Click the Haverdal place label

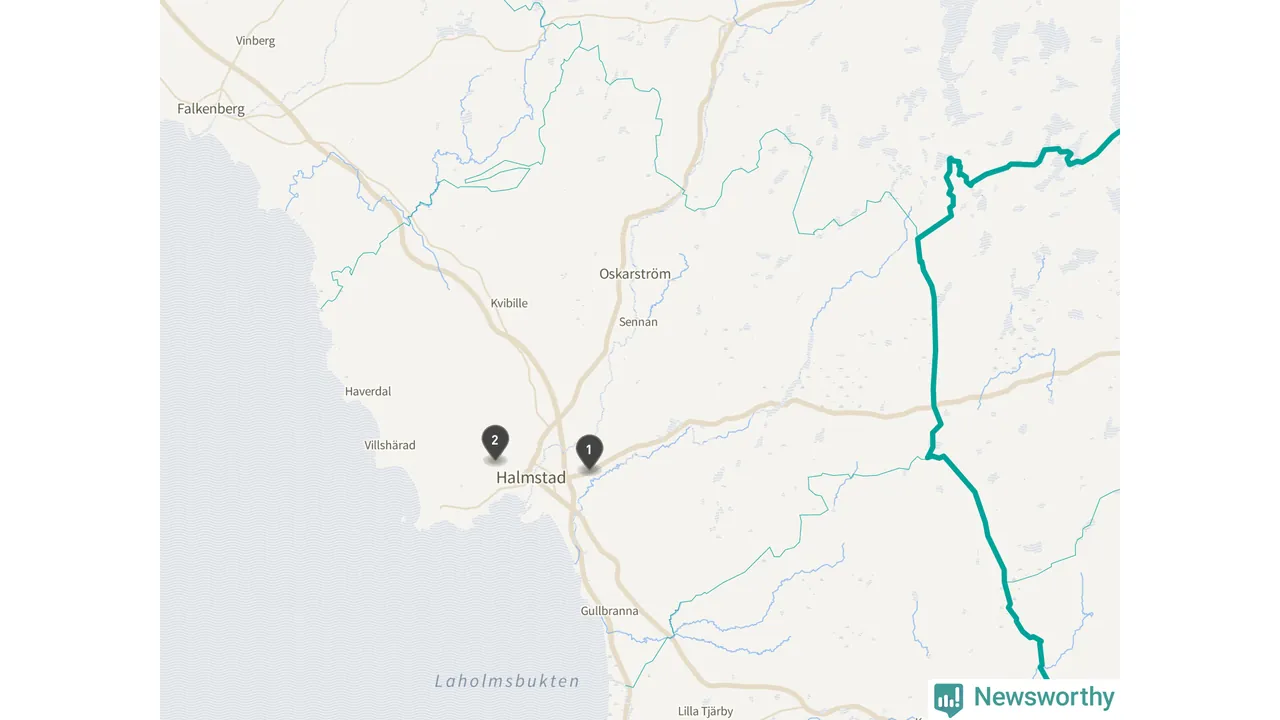tap(368, 392)
